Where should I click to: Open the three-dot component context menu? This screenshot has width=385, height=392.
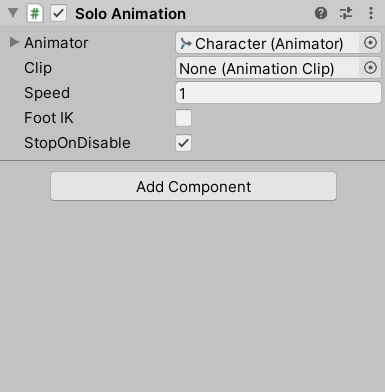371,13
